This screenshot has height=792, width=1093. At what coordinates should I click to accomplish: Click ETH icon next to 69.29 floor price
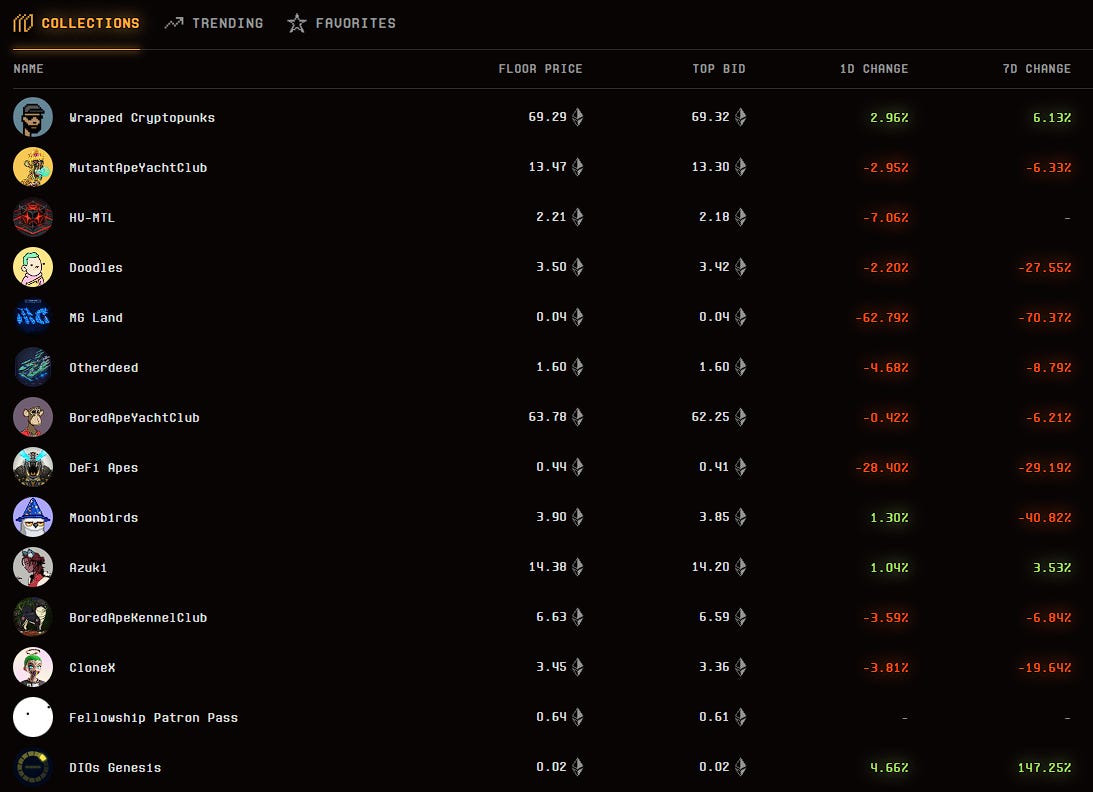pyautogui.click(x=577, y=117)
